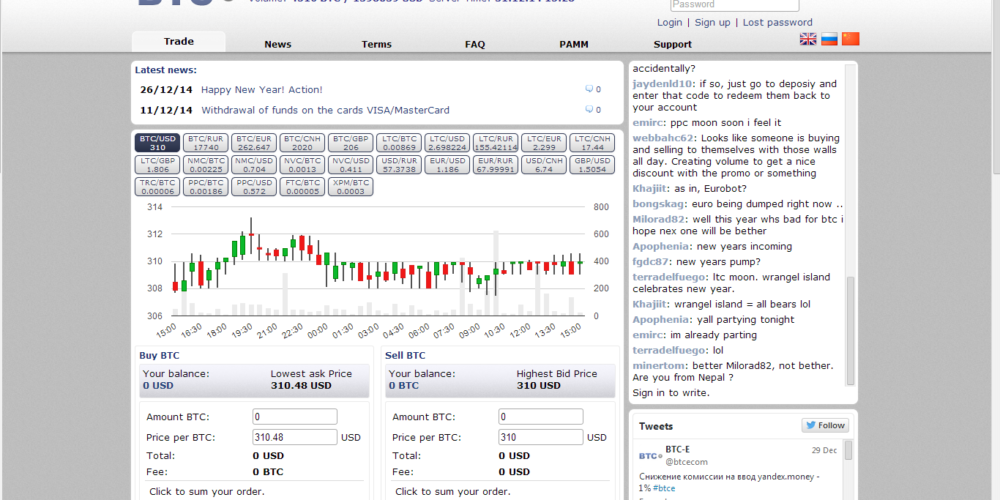Choose the EUR/USD pair button
The width and height of the screenshot is (1000, 500).
[x=447, y=164]
